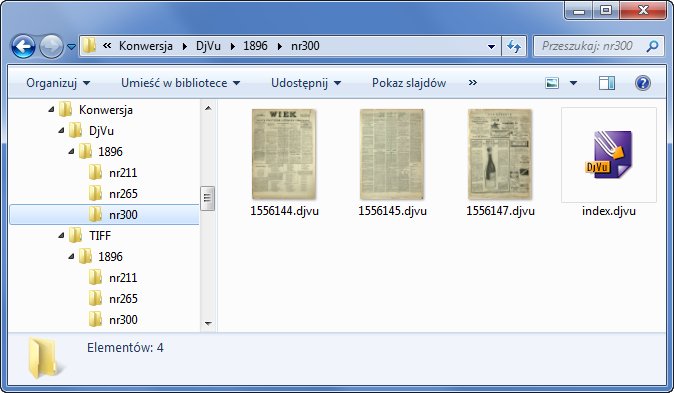Select 1556144.djvu thumbnail

(x=284, y=154)
